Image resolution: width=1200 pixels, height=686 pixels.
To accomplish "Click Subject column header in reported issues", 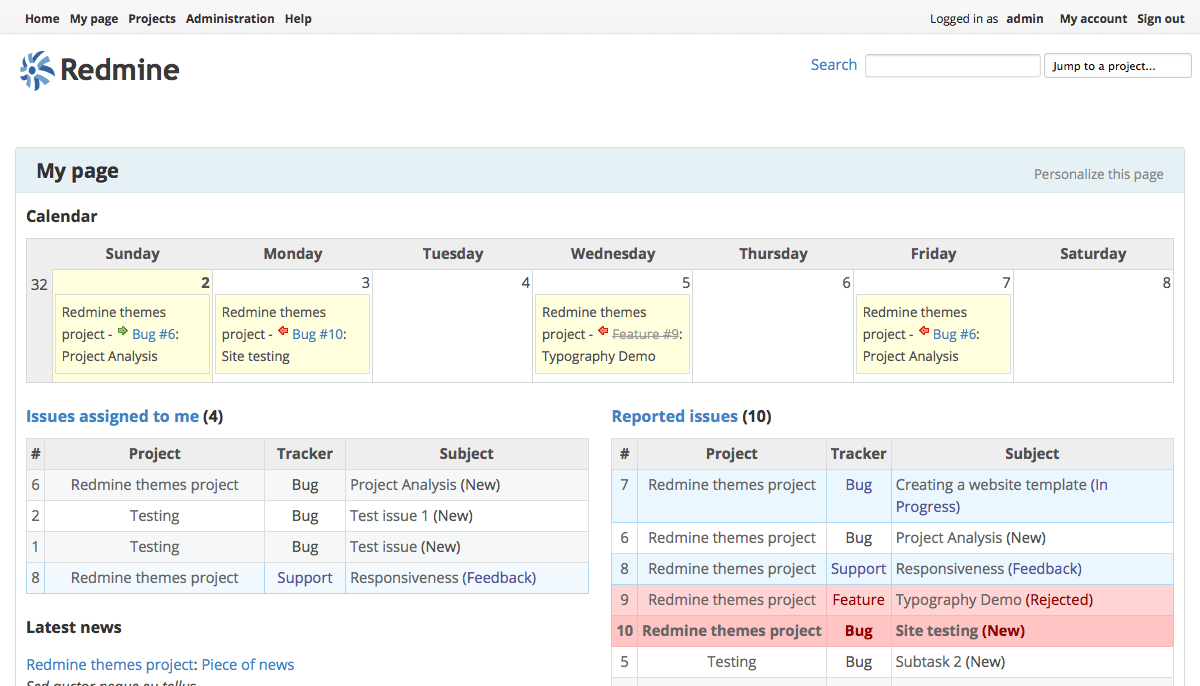I will (1032, 453).
